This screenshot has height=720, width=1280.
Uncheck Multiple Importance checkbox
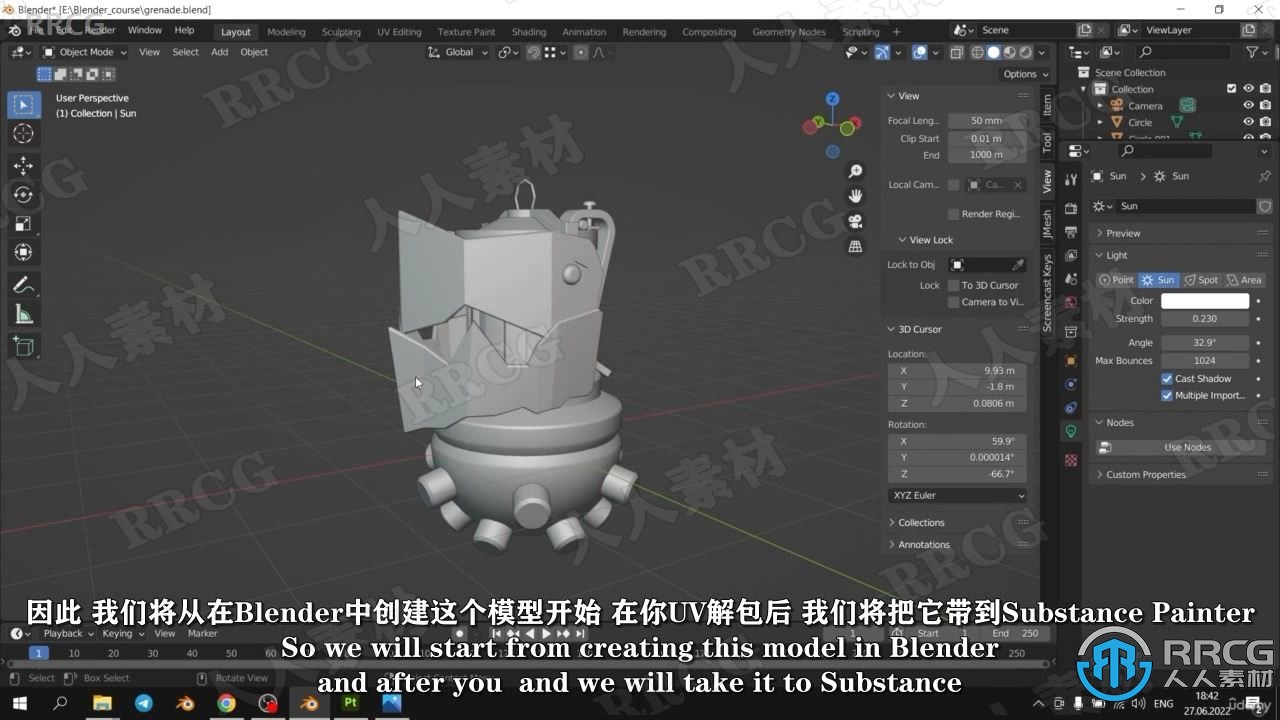click(x=1167, y=396)
